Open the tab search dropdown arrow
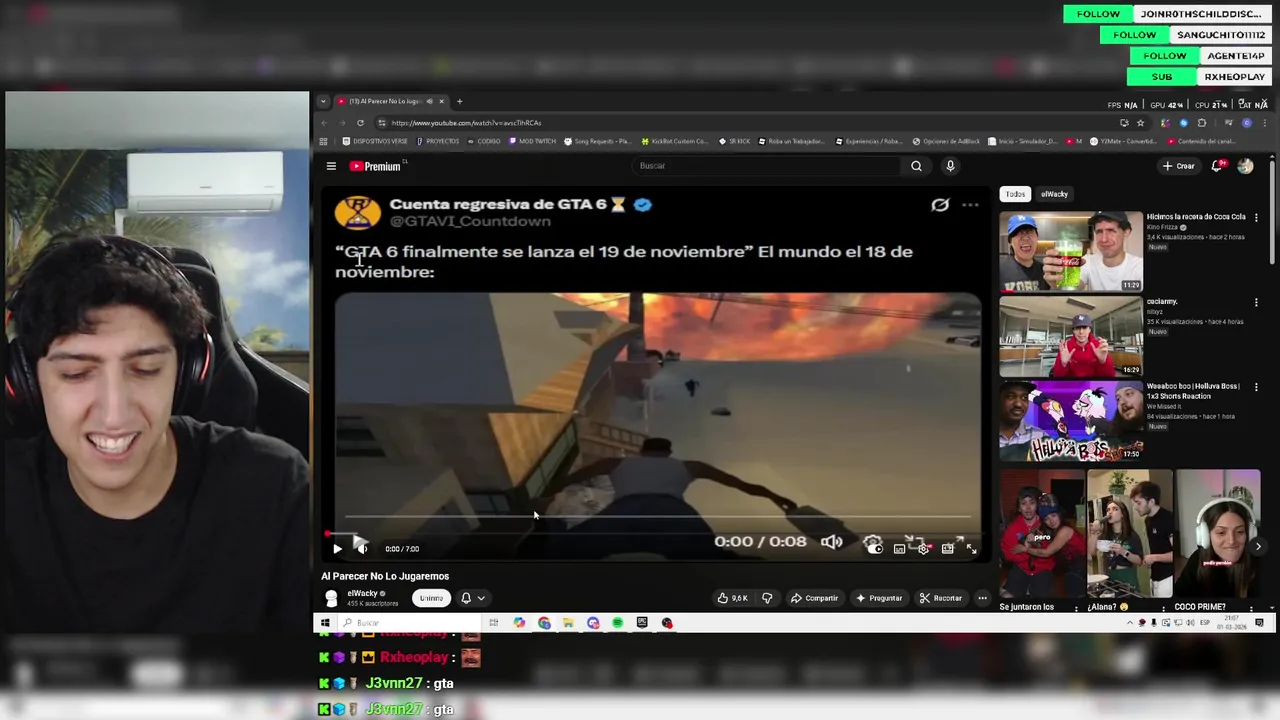1280x720 pixels. 323,101
